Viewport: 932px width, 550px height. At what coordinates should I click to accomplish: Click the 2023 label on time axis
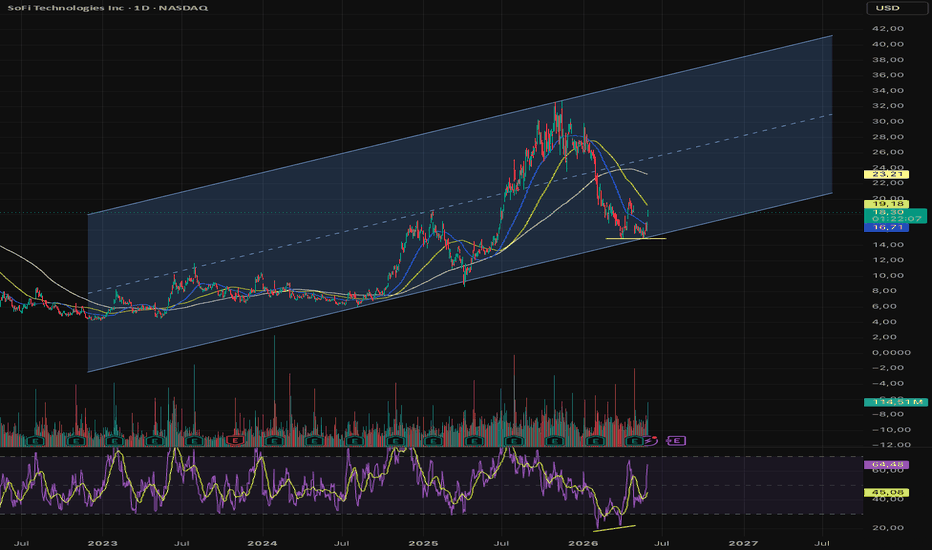102,543
